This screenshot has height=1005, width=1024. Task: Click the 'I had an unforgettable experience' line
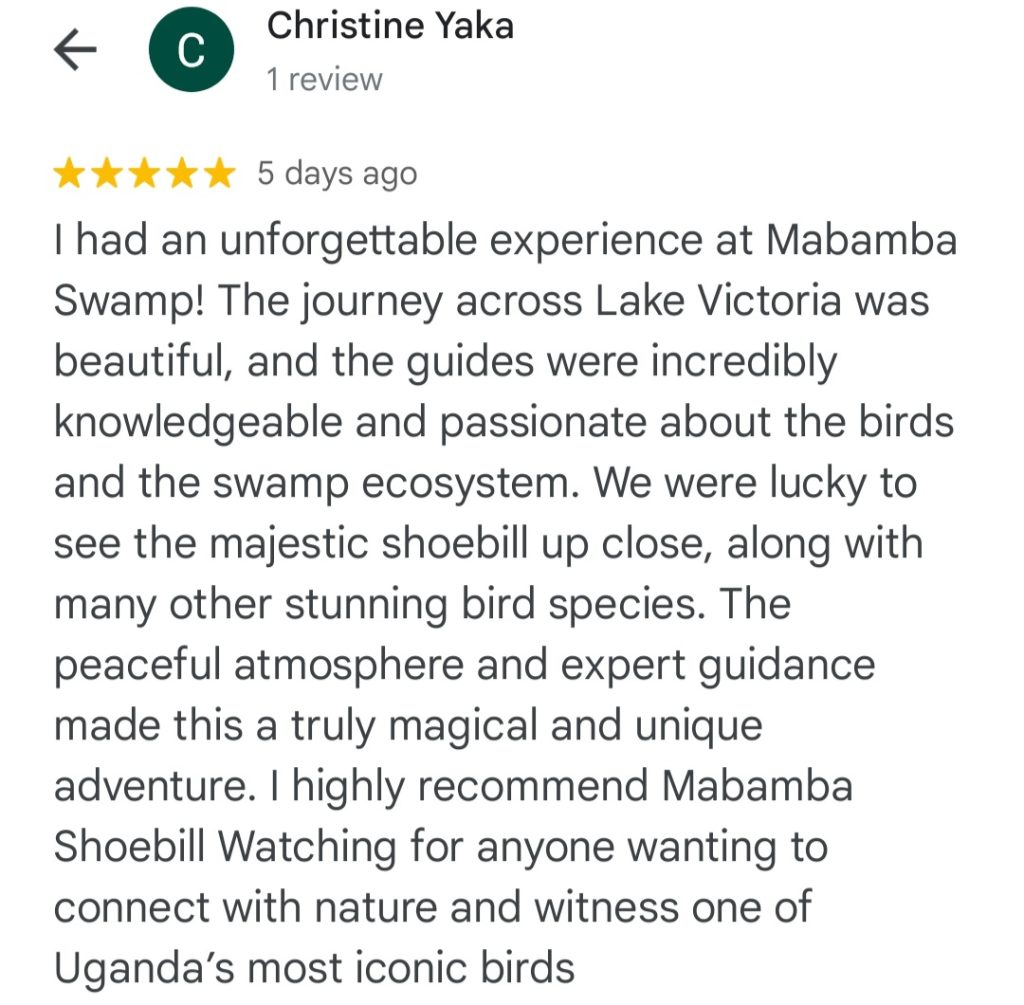(x=505, y=241)
